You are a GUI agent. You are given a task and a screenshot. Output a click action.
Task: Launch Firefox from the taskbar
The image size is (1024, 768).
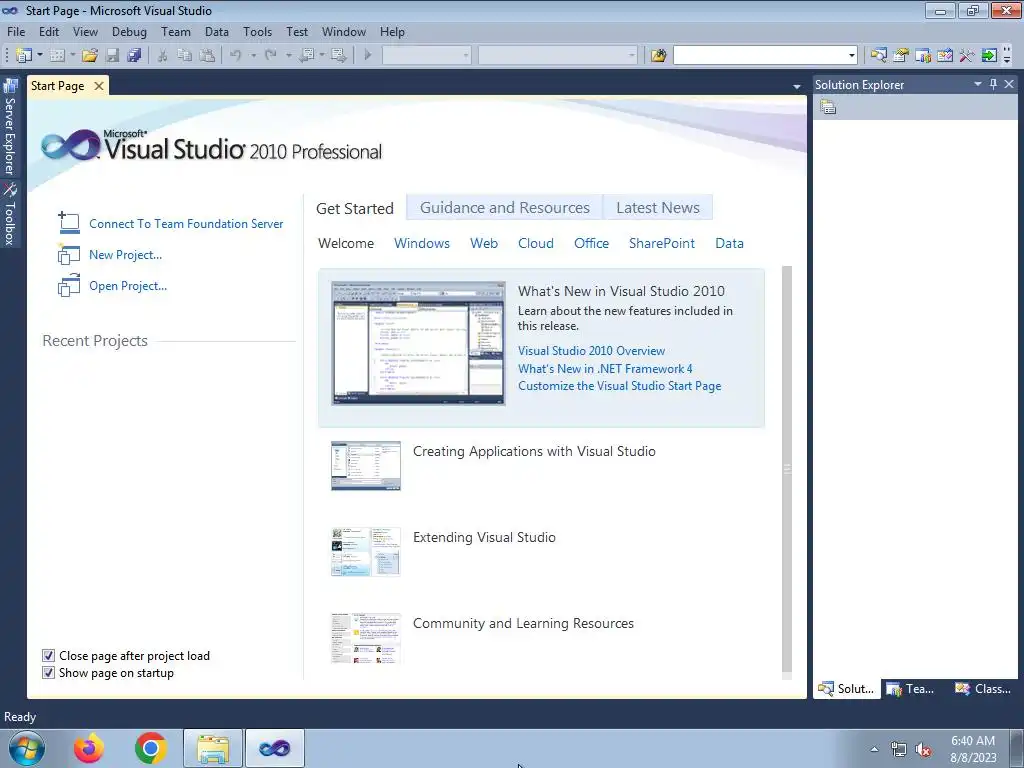coord(89,748)
